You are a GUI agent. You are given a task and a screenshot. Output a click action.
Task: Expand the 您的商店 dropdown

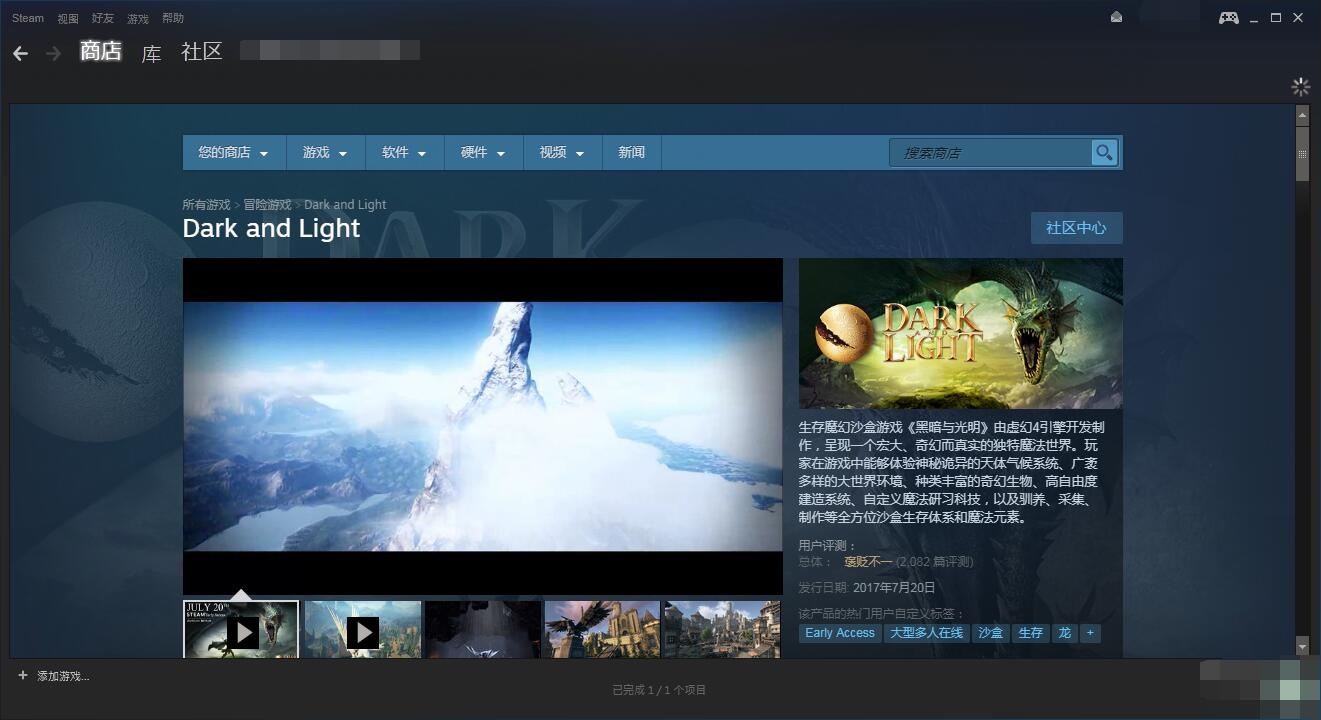pyautogui.click(x=234, y=153)
